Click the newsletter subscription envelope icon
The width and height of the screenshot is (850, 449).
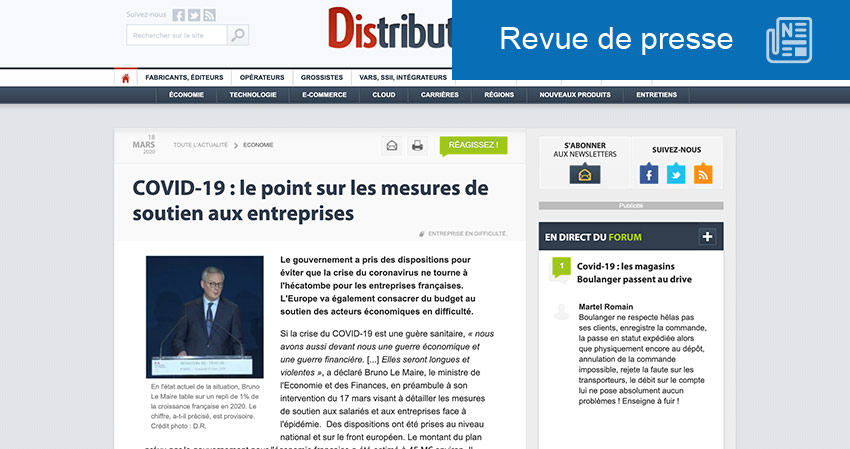585,174
